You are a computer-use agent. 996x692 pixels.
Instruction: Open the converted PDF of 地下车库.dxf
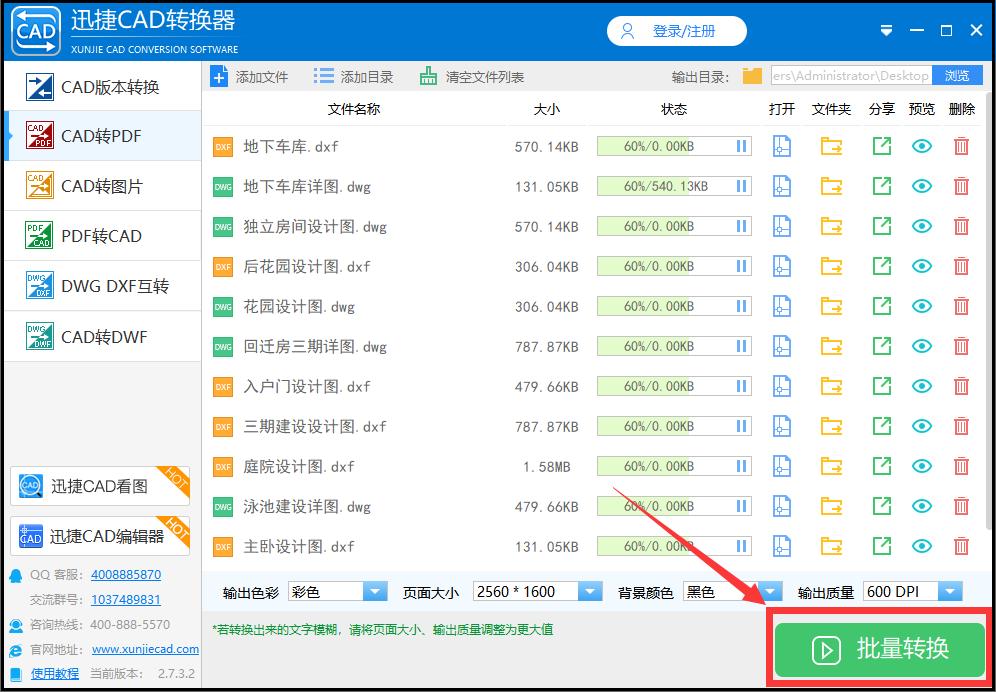pos(781,145)
